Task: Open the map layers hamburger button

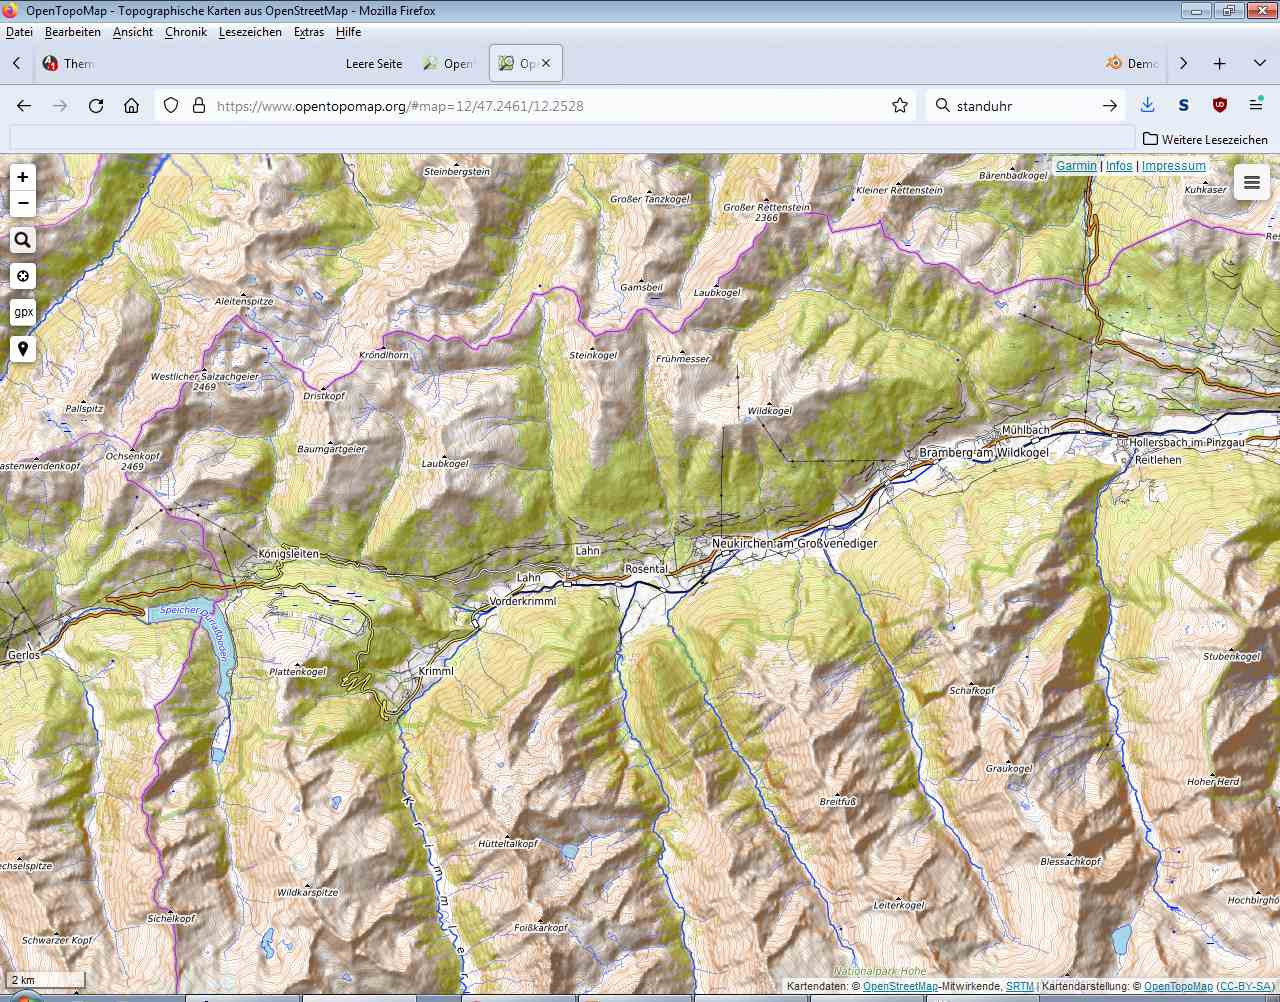Action: [x=1251, y=182]
